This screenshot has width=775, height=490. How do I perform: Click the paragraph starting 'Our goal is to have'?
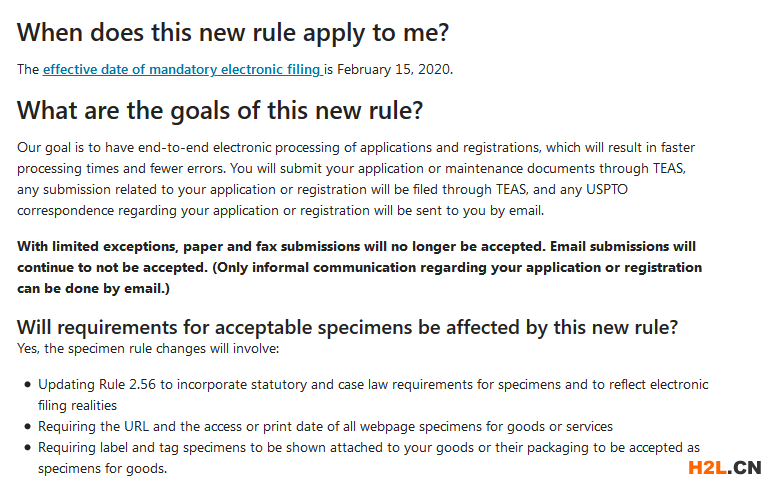click(356, 179)
